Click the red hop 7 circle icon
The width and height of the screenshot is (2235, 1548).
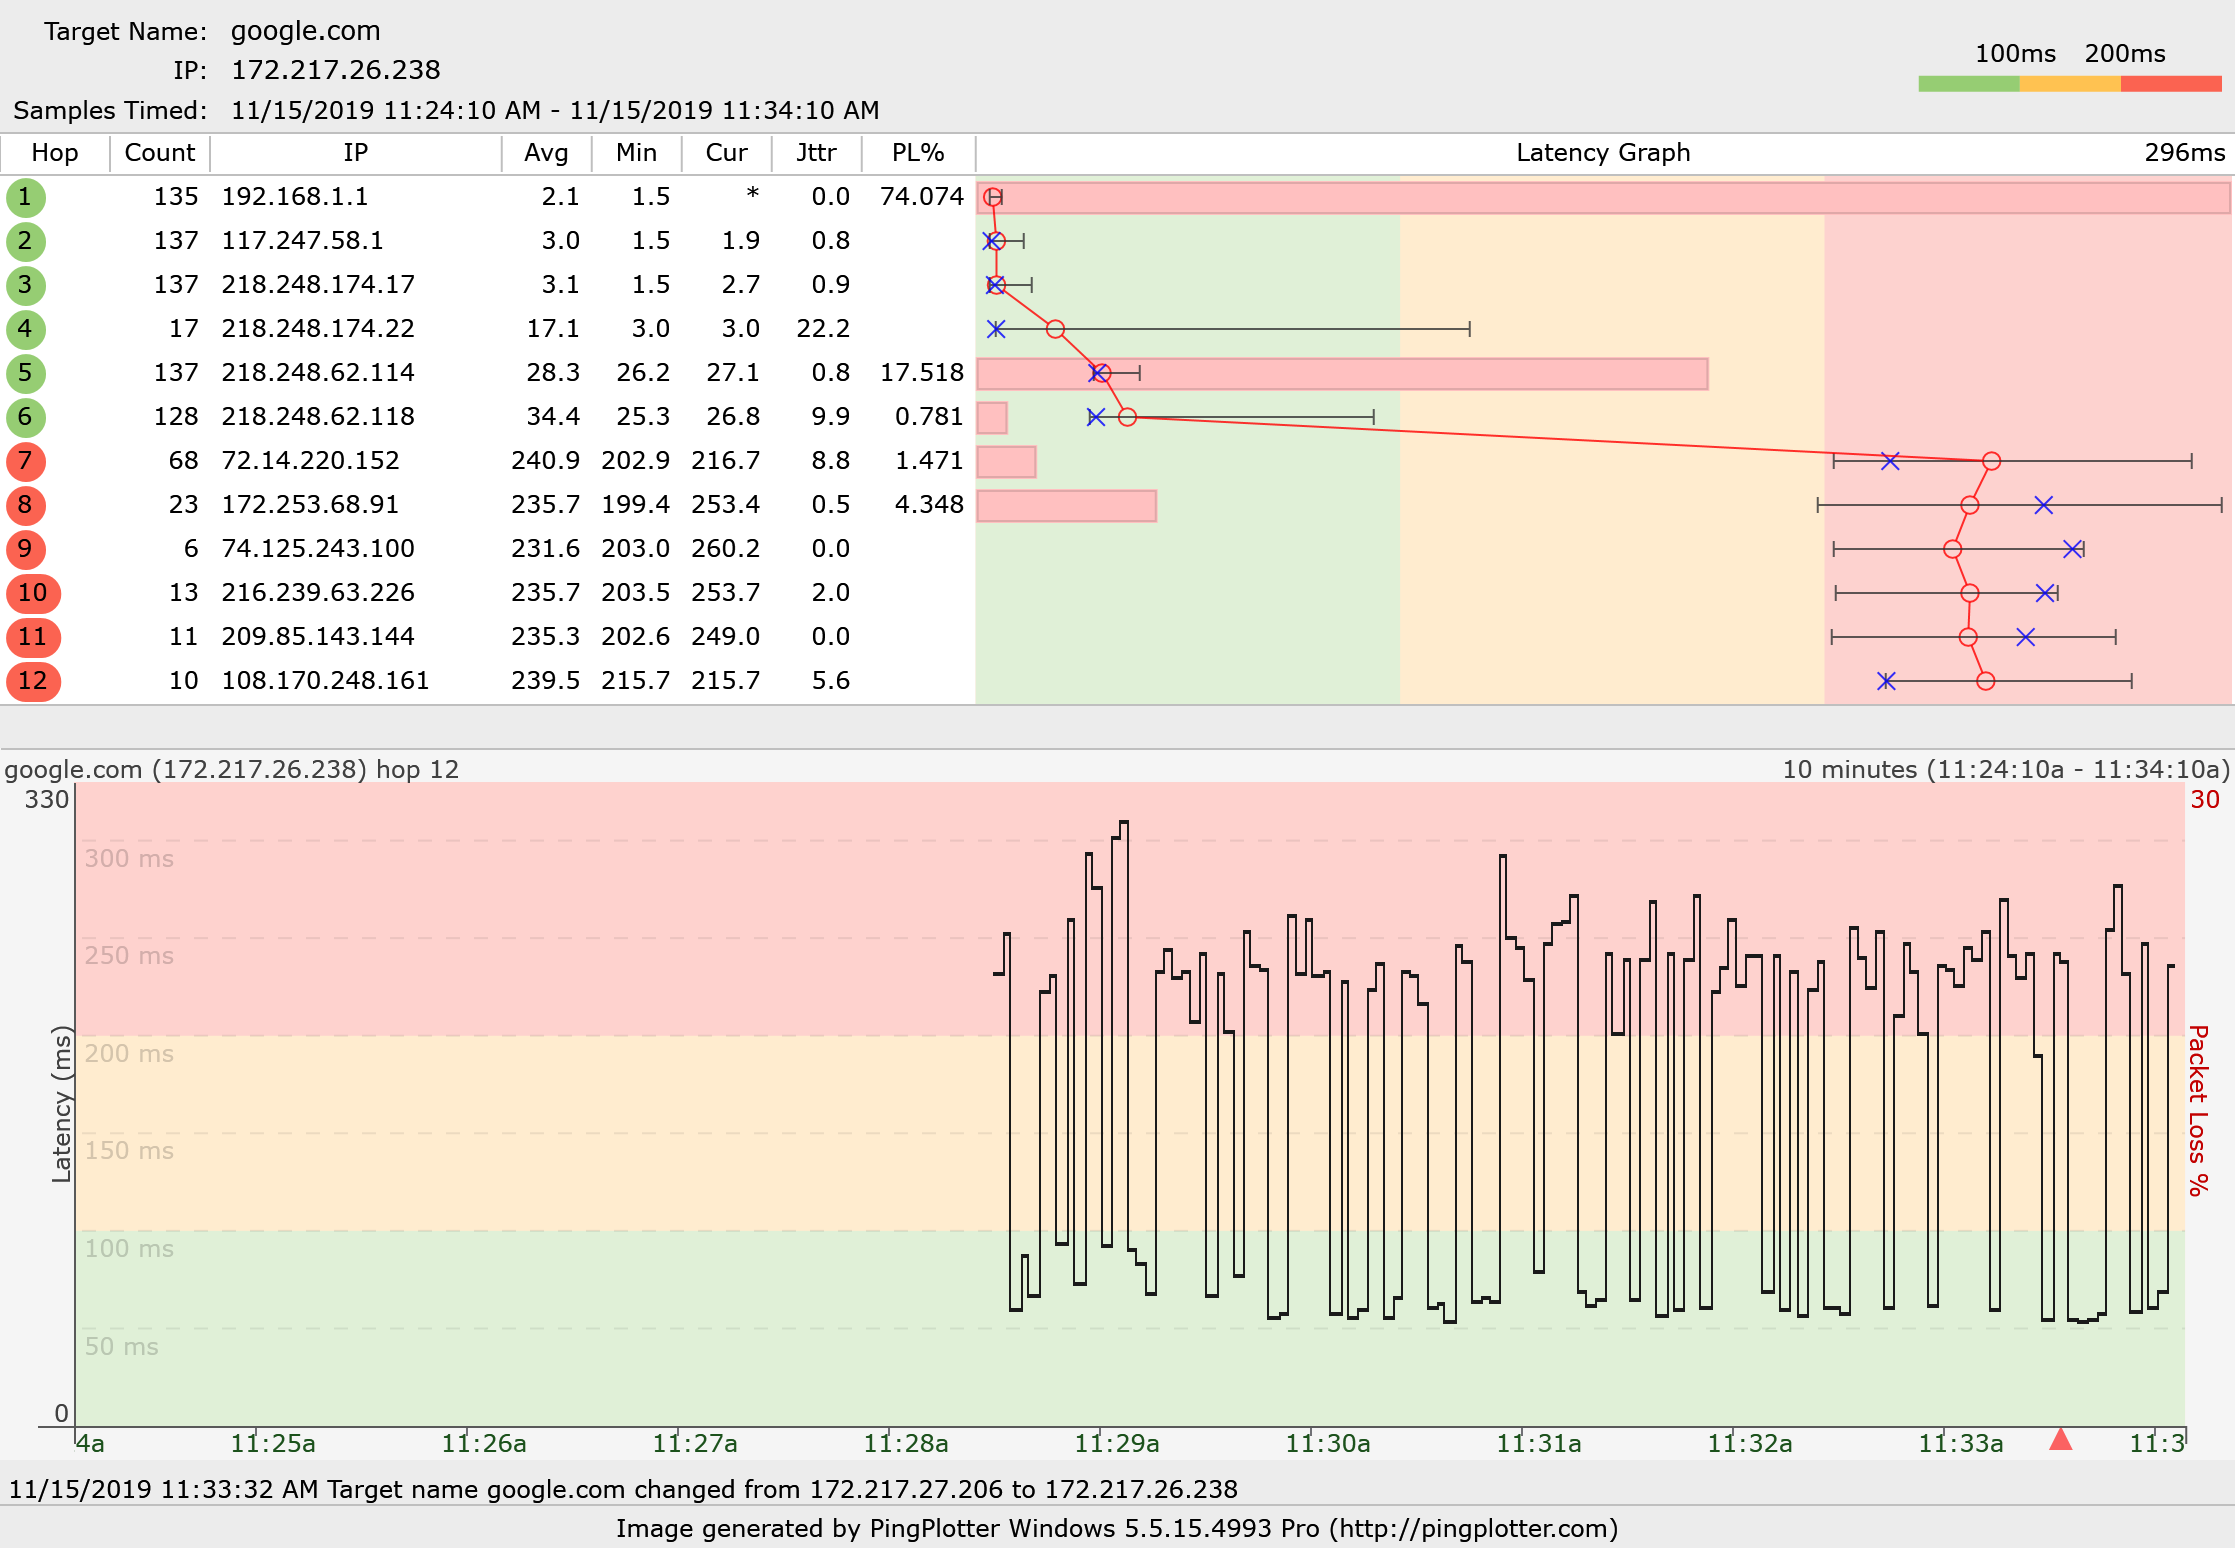(x=25, y=461)
